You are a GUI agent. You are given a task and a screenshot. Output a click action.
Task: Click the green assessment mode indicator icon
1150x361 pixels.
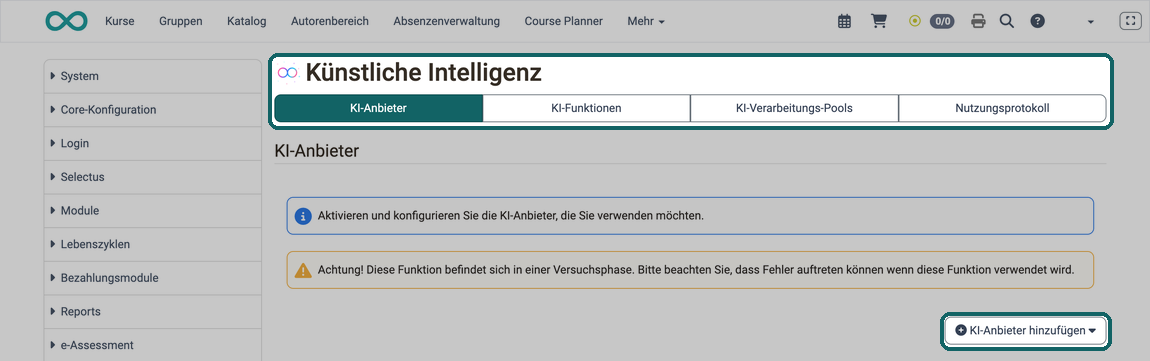915,21
